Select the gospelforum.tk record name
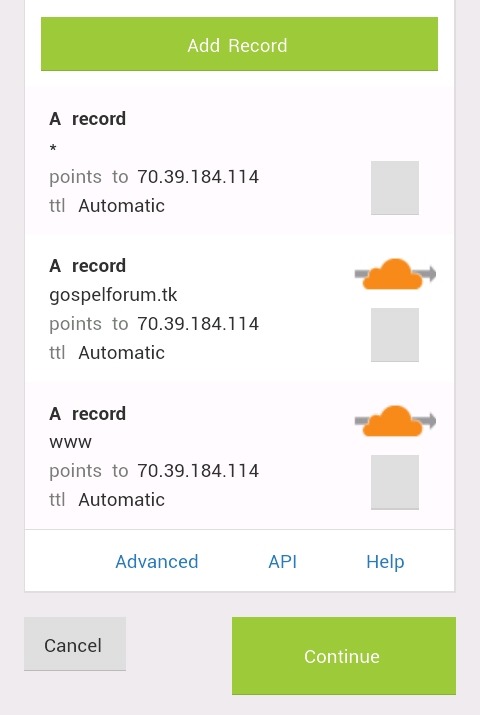This screenshot has width=480, height=715. (x=113, y=295)
